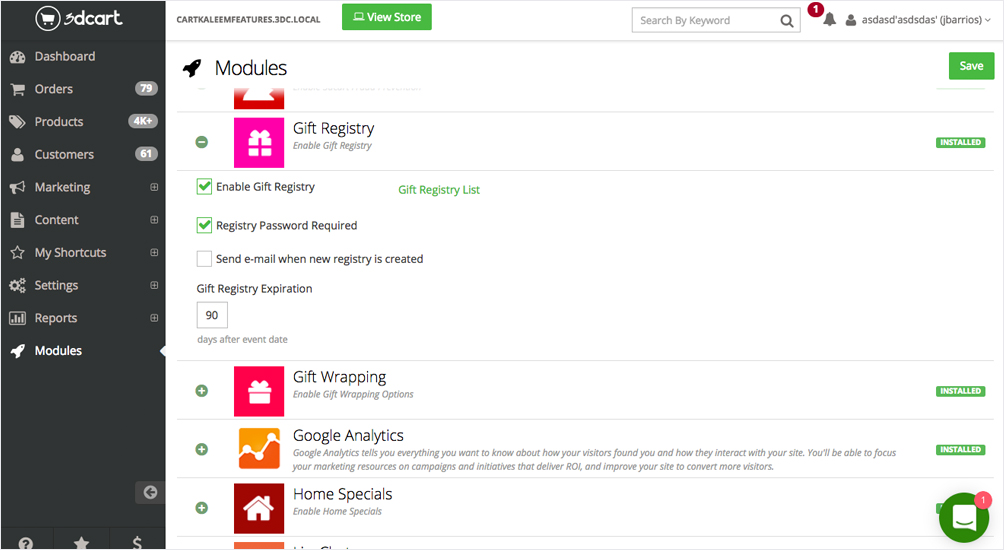Enable Send e-mail when new registry is created
This screenshot has height=550, width=1008.
tap(204, 259)
